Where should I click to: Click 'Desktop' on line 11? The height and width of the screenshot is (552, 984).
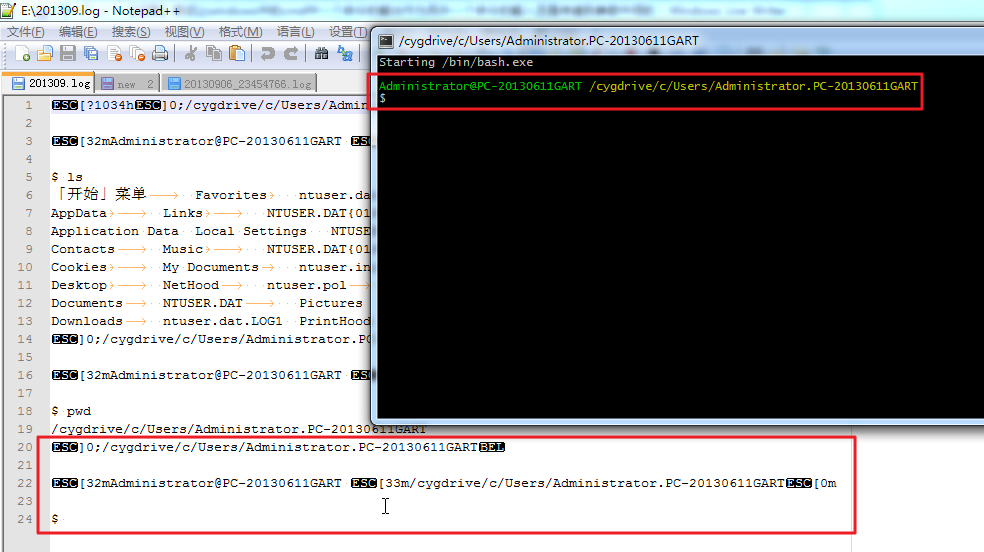[79, 285]
